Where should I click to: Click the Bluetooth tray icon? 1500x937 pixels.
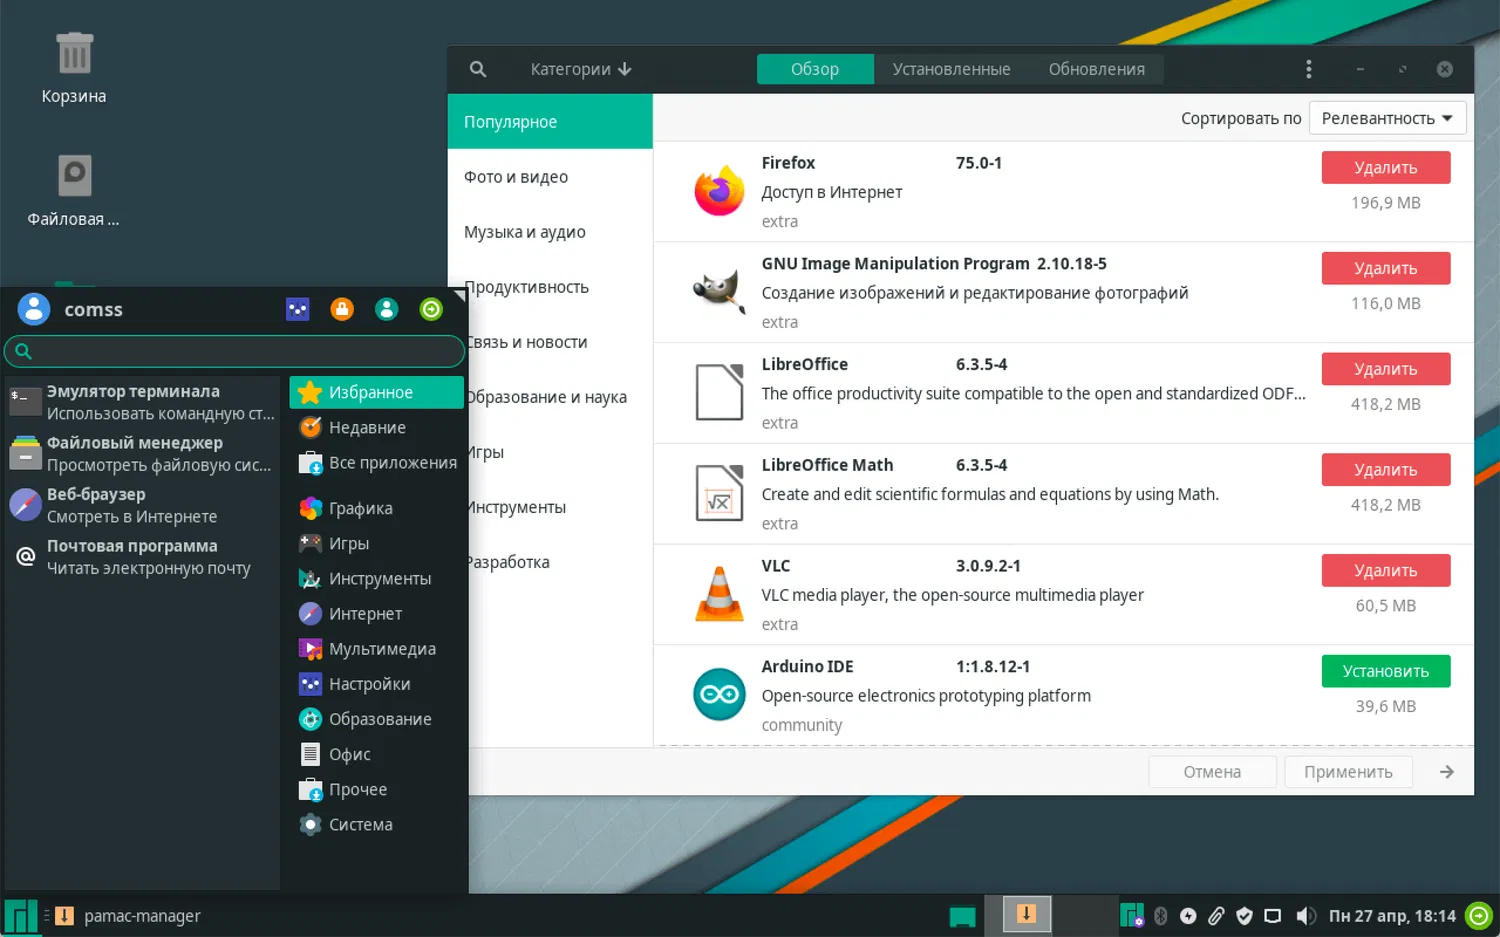1161,916
